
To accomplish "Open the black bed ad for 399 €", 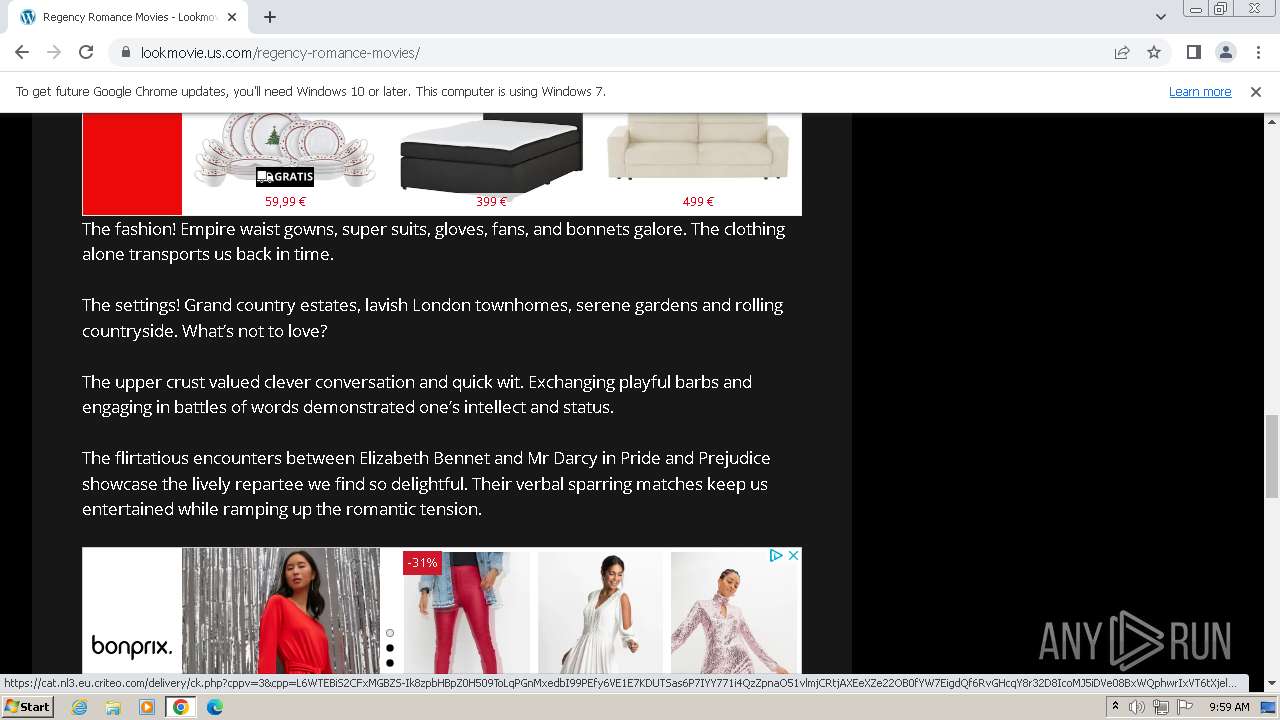I will click(491, 162).
